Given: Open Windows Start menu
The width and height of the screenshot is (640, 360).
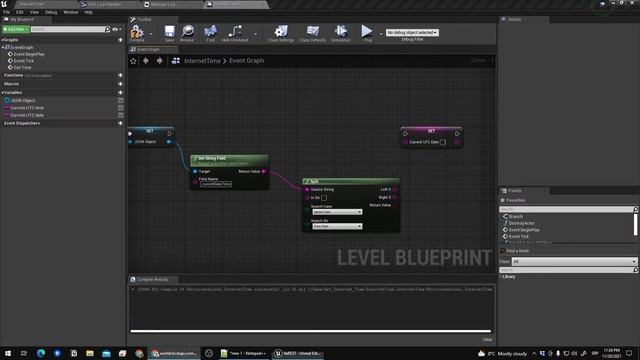Looking at the screenshot, I should (8, 353).
